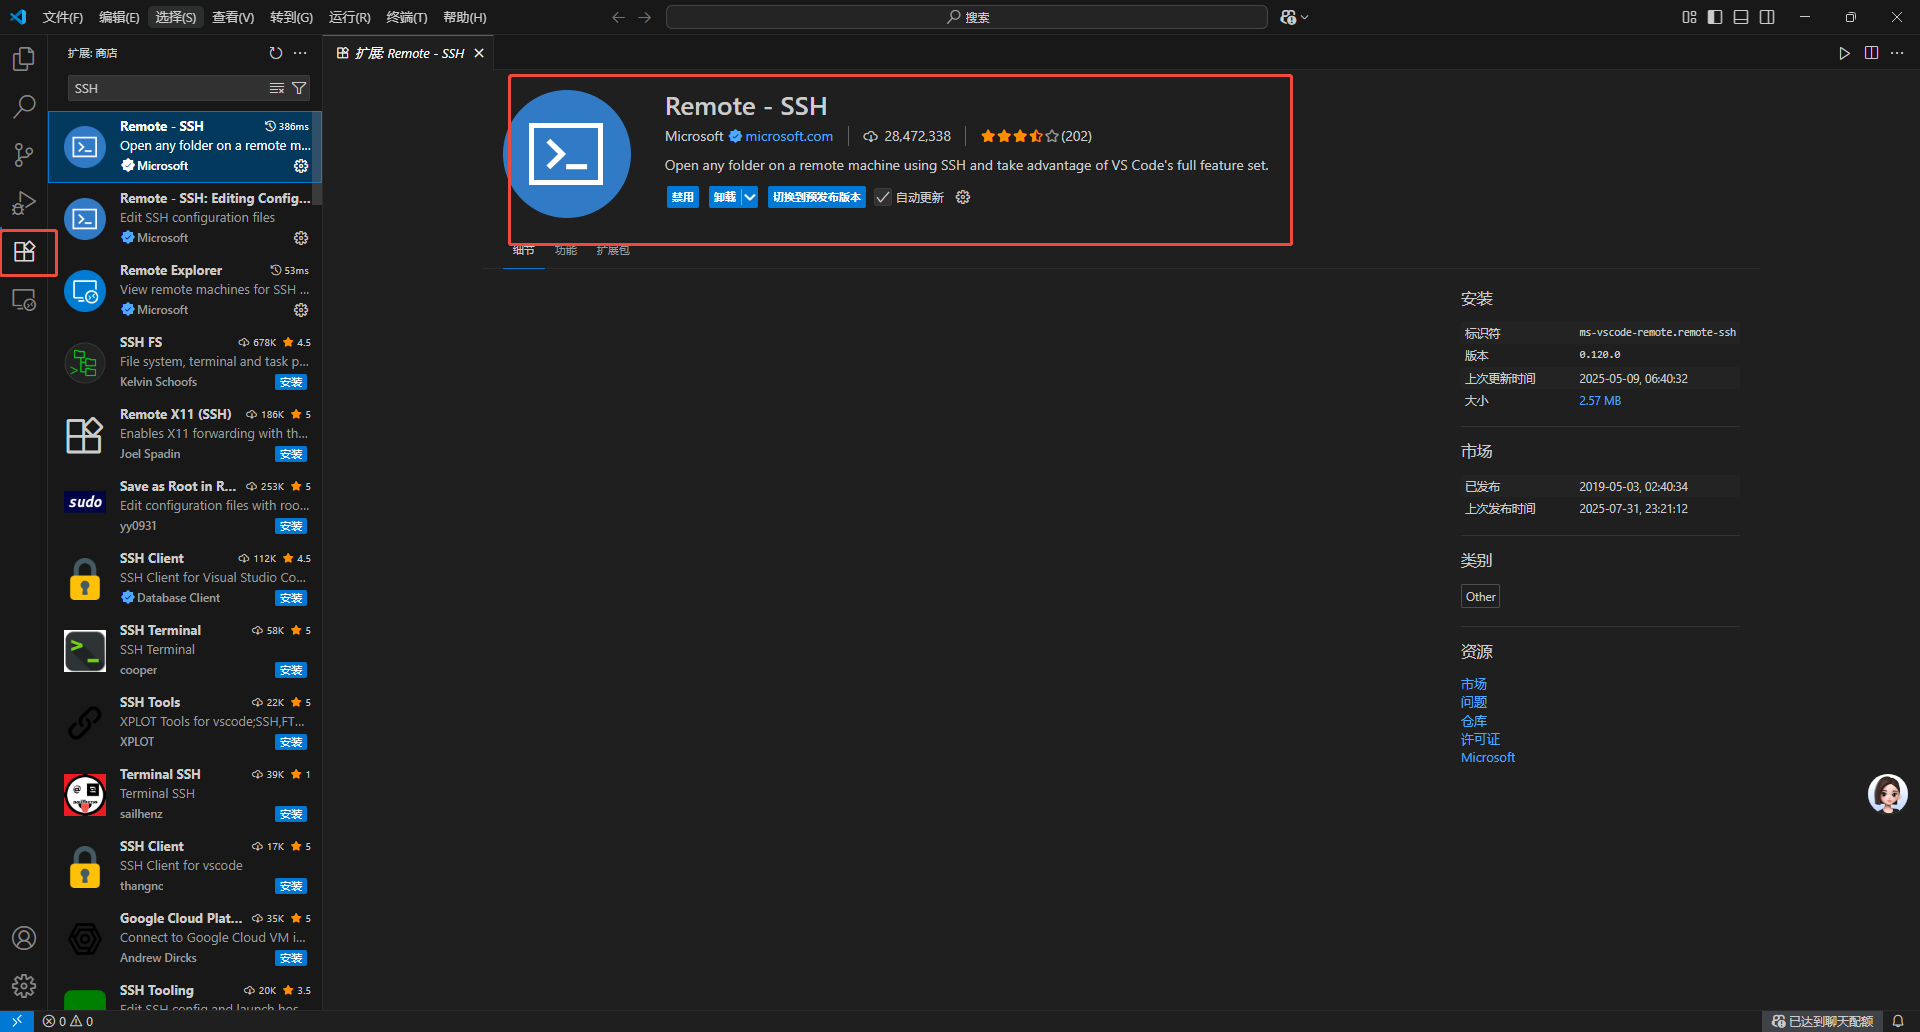
Task: Click the 切换到预发布版本 button
Action: tap(816, 197)
